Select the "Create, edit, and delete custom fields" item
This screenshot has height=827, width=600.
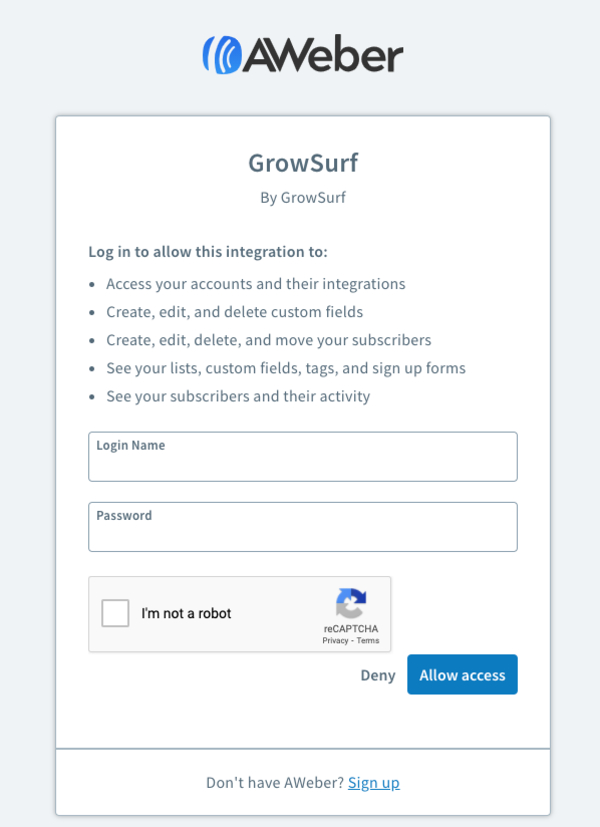point(234,311)
